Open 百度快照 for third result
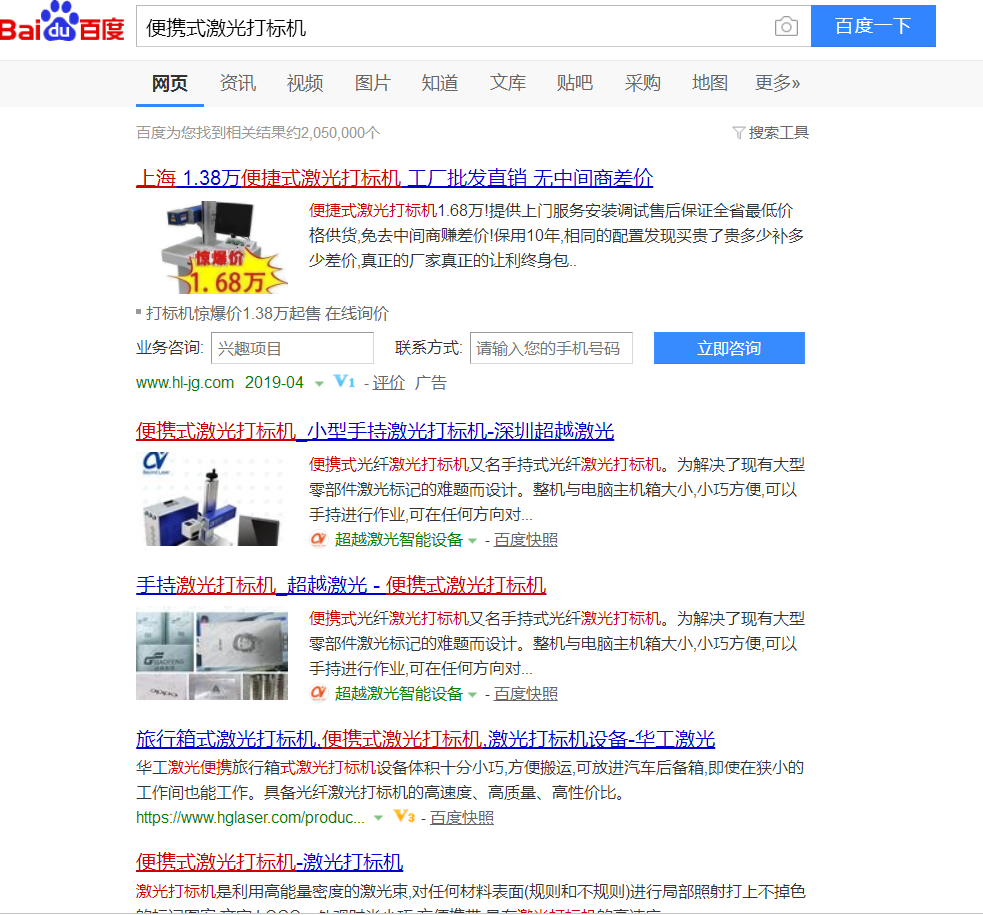 click(525, 694)
